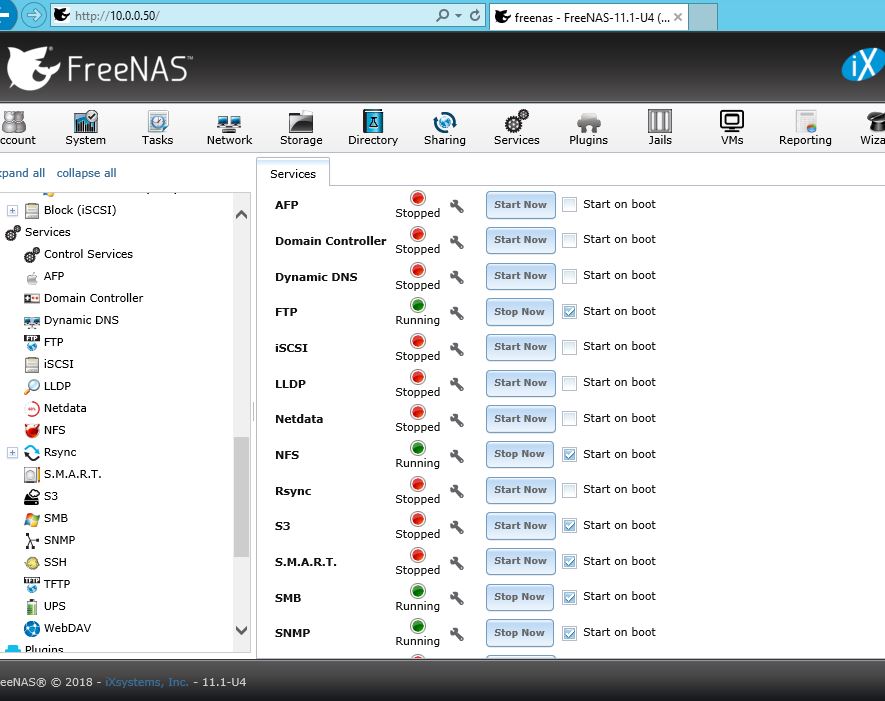This screenshot has width=885, height=701.
Task: Open LLDP settings wrench icon
Action: tap(457, 384)
